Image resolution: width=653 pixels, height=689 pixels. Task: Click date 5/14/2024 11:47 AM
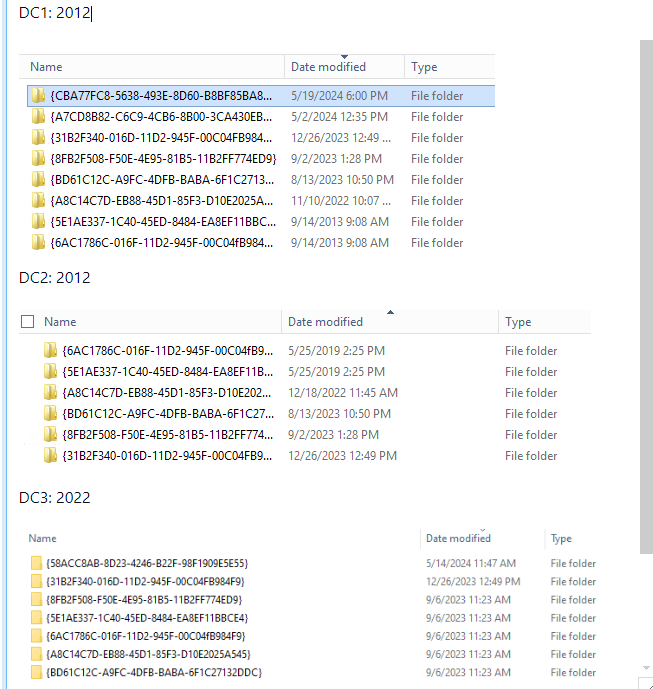coord(471,563)
